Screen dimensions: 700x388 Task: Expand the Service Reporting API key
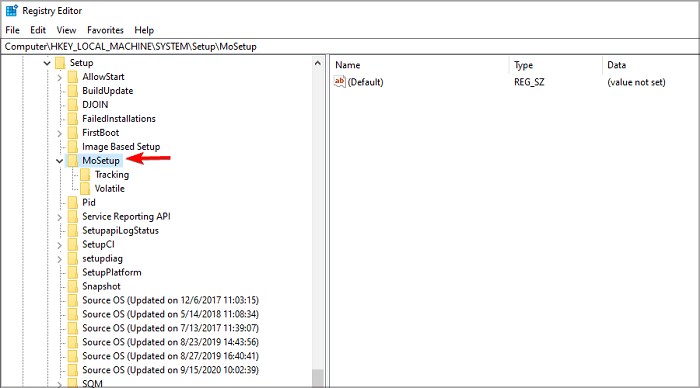(x=59, y=217)
